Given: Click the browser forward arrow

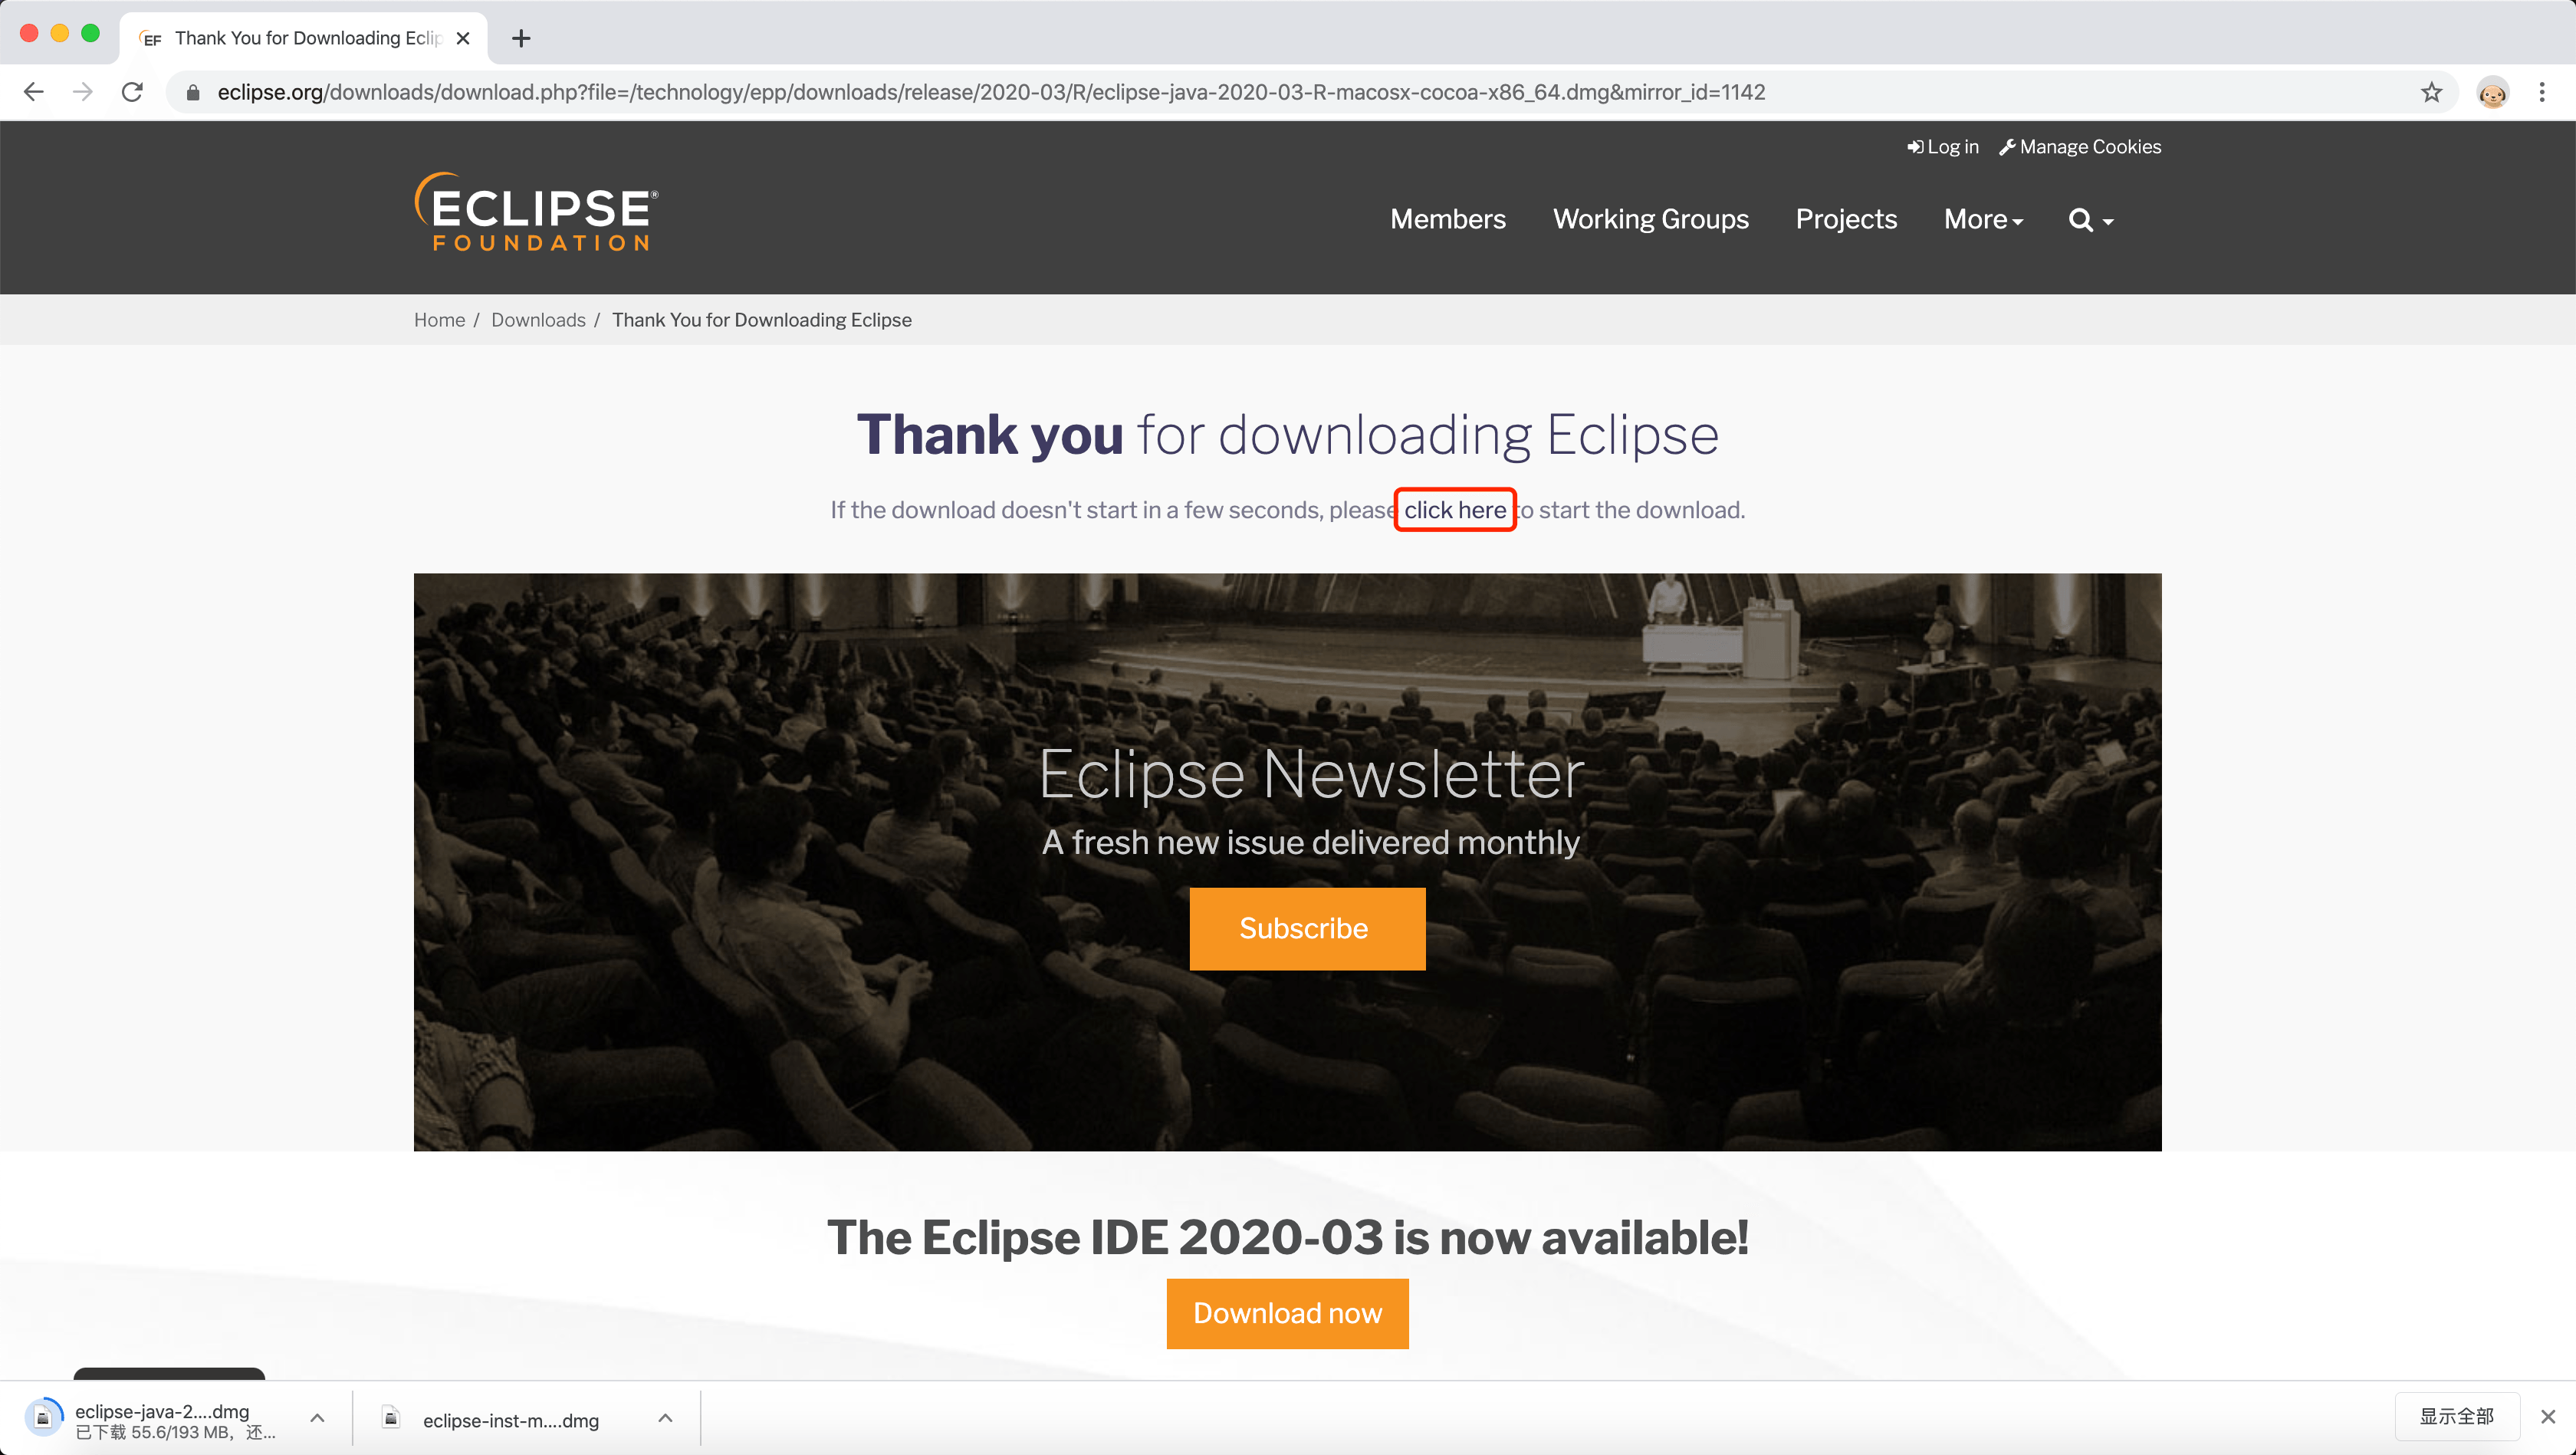Looking at the screenshot, I should 83,92.
